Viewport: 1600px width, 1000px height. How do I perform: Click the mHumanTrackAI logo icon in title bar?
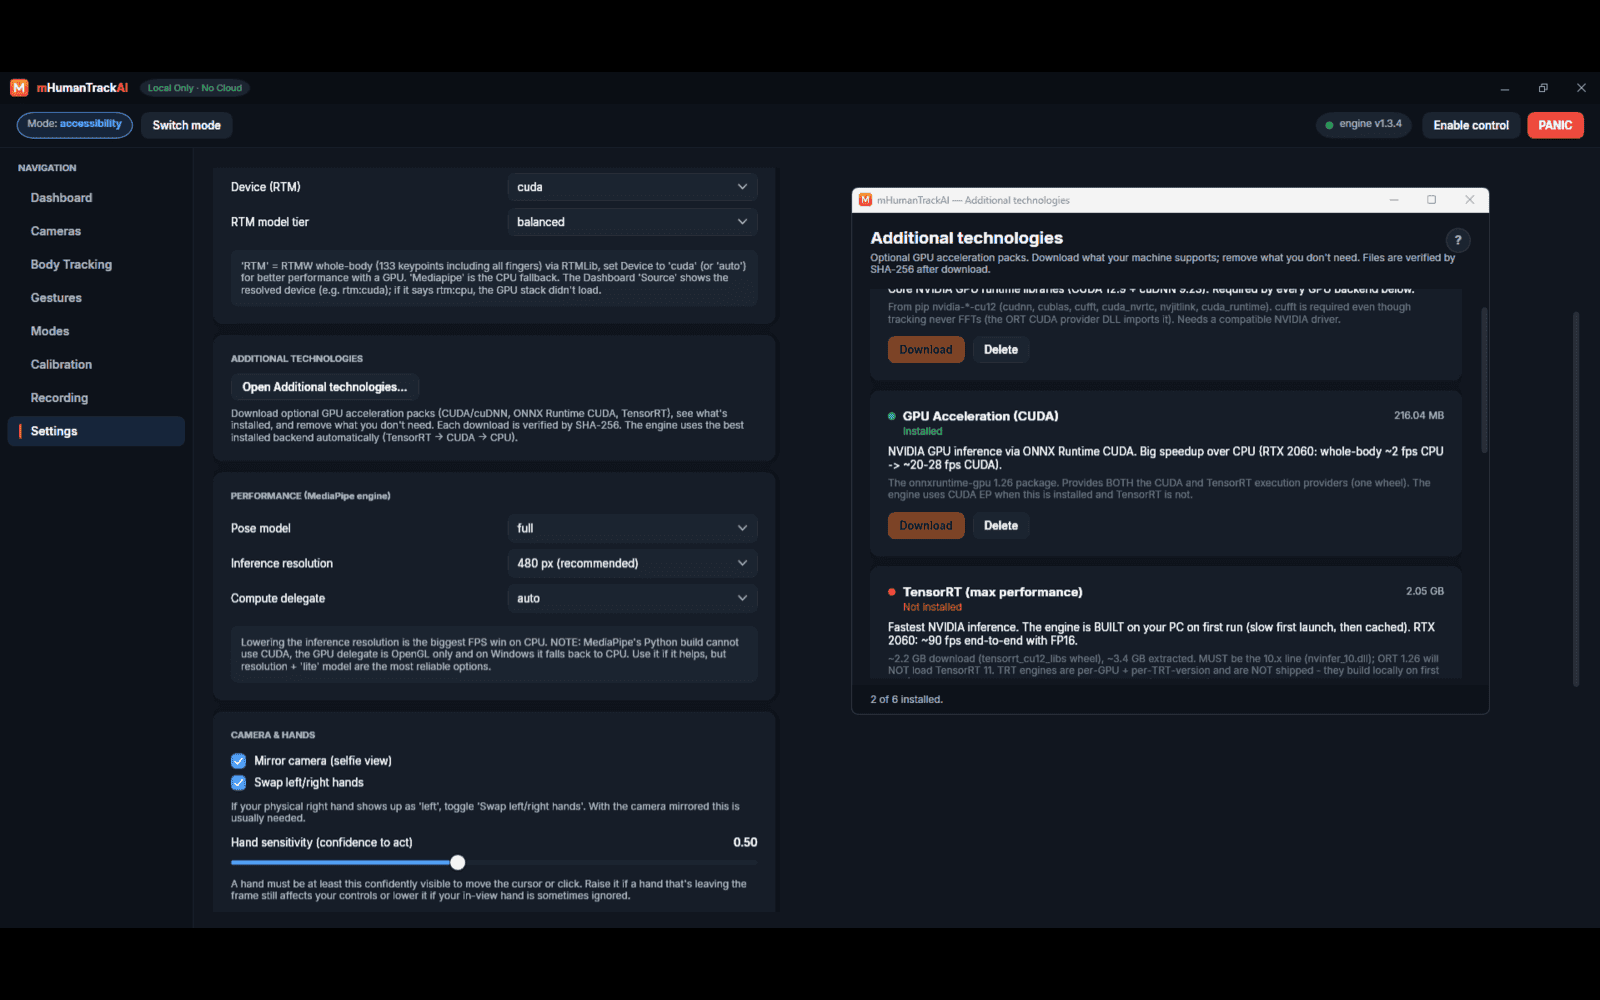tap(19, 88)
